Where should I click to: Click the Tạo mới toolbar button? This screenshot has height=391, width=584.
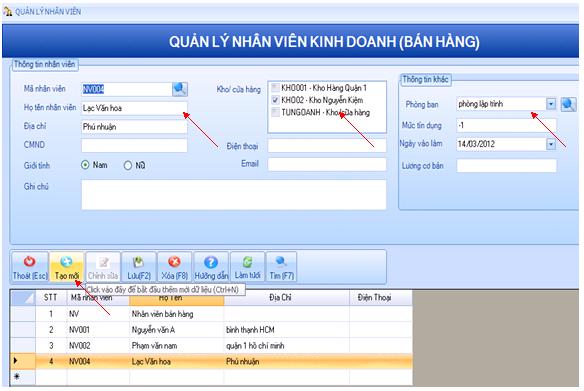(x=67, y=267)
